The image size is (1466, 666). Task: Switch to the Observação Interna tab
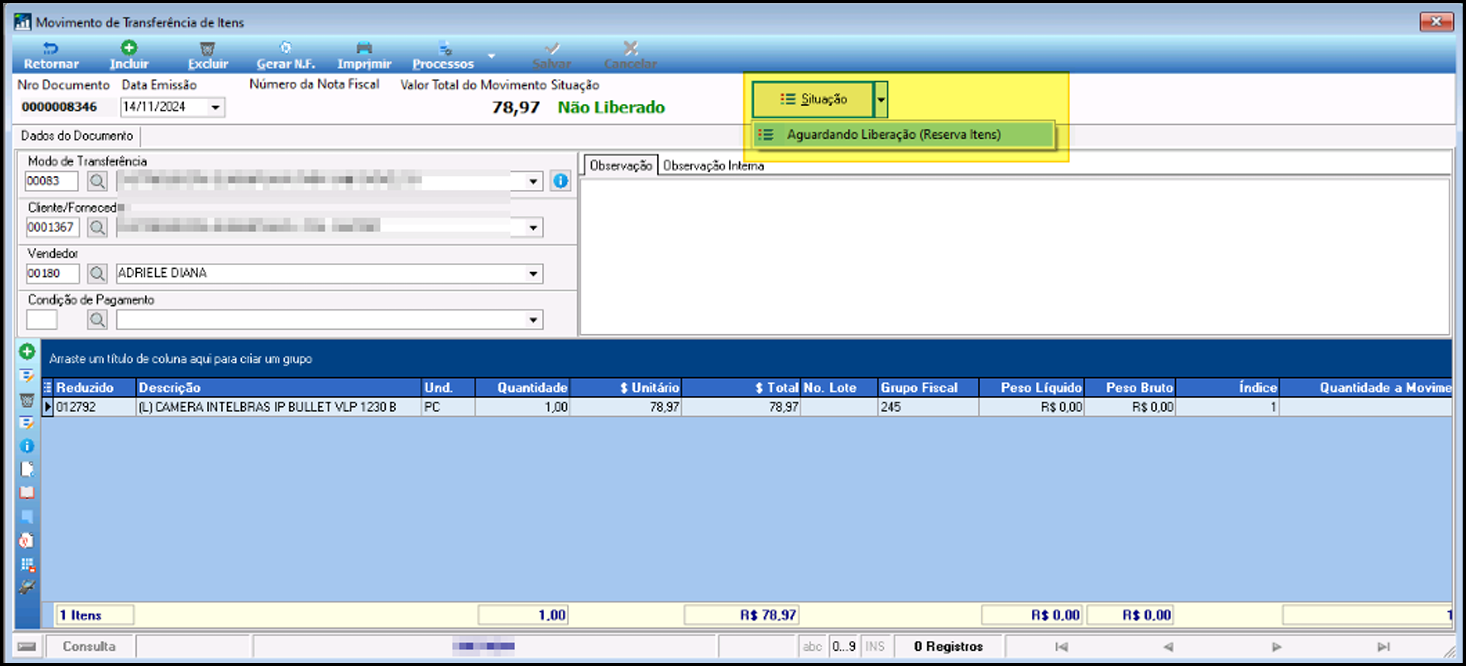point(713,166)
